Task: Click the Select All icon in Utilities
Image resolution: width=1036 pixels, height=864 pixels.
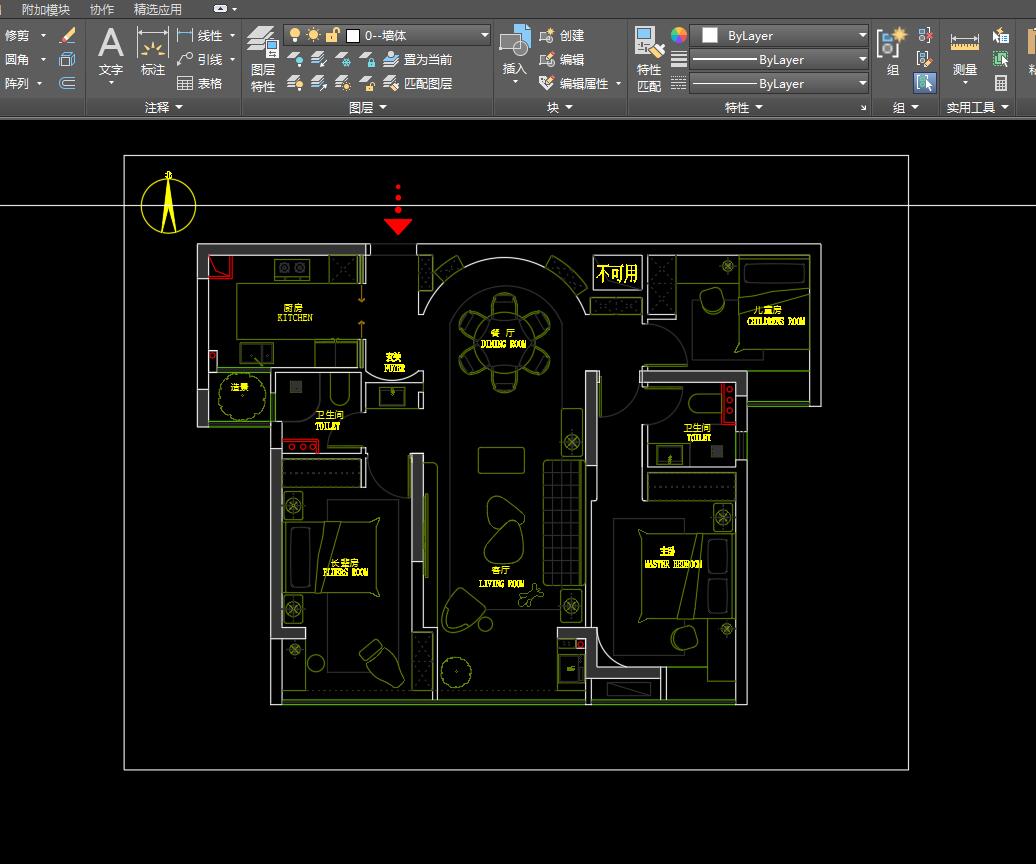Action: (x=1001, y=59)
